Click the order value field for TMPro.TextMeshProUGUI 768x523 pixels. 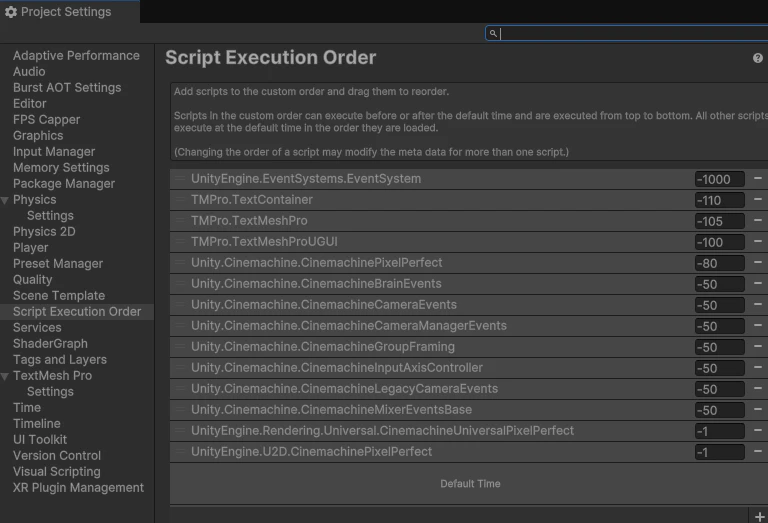[720, 242]
